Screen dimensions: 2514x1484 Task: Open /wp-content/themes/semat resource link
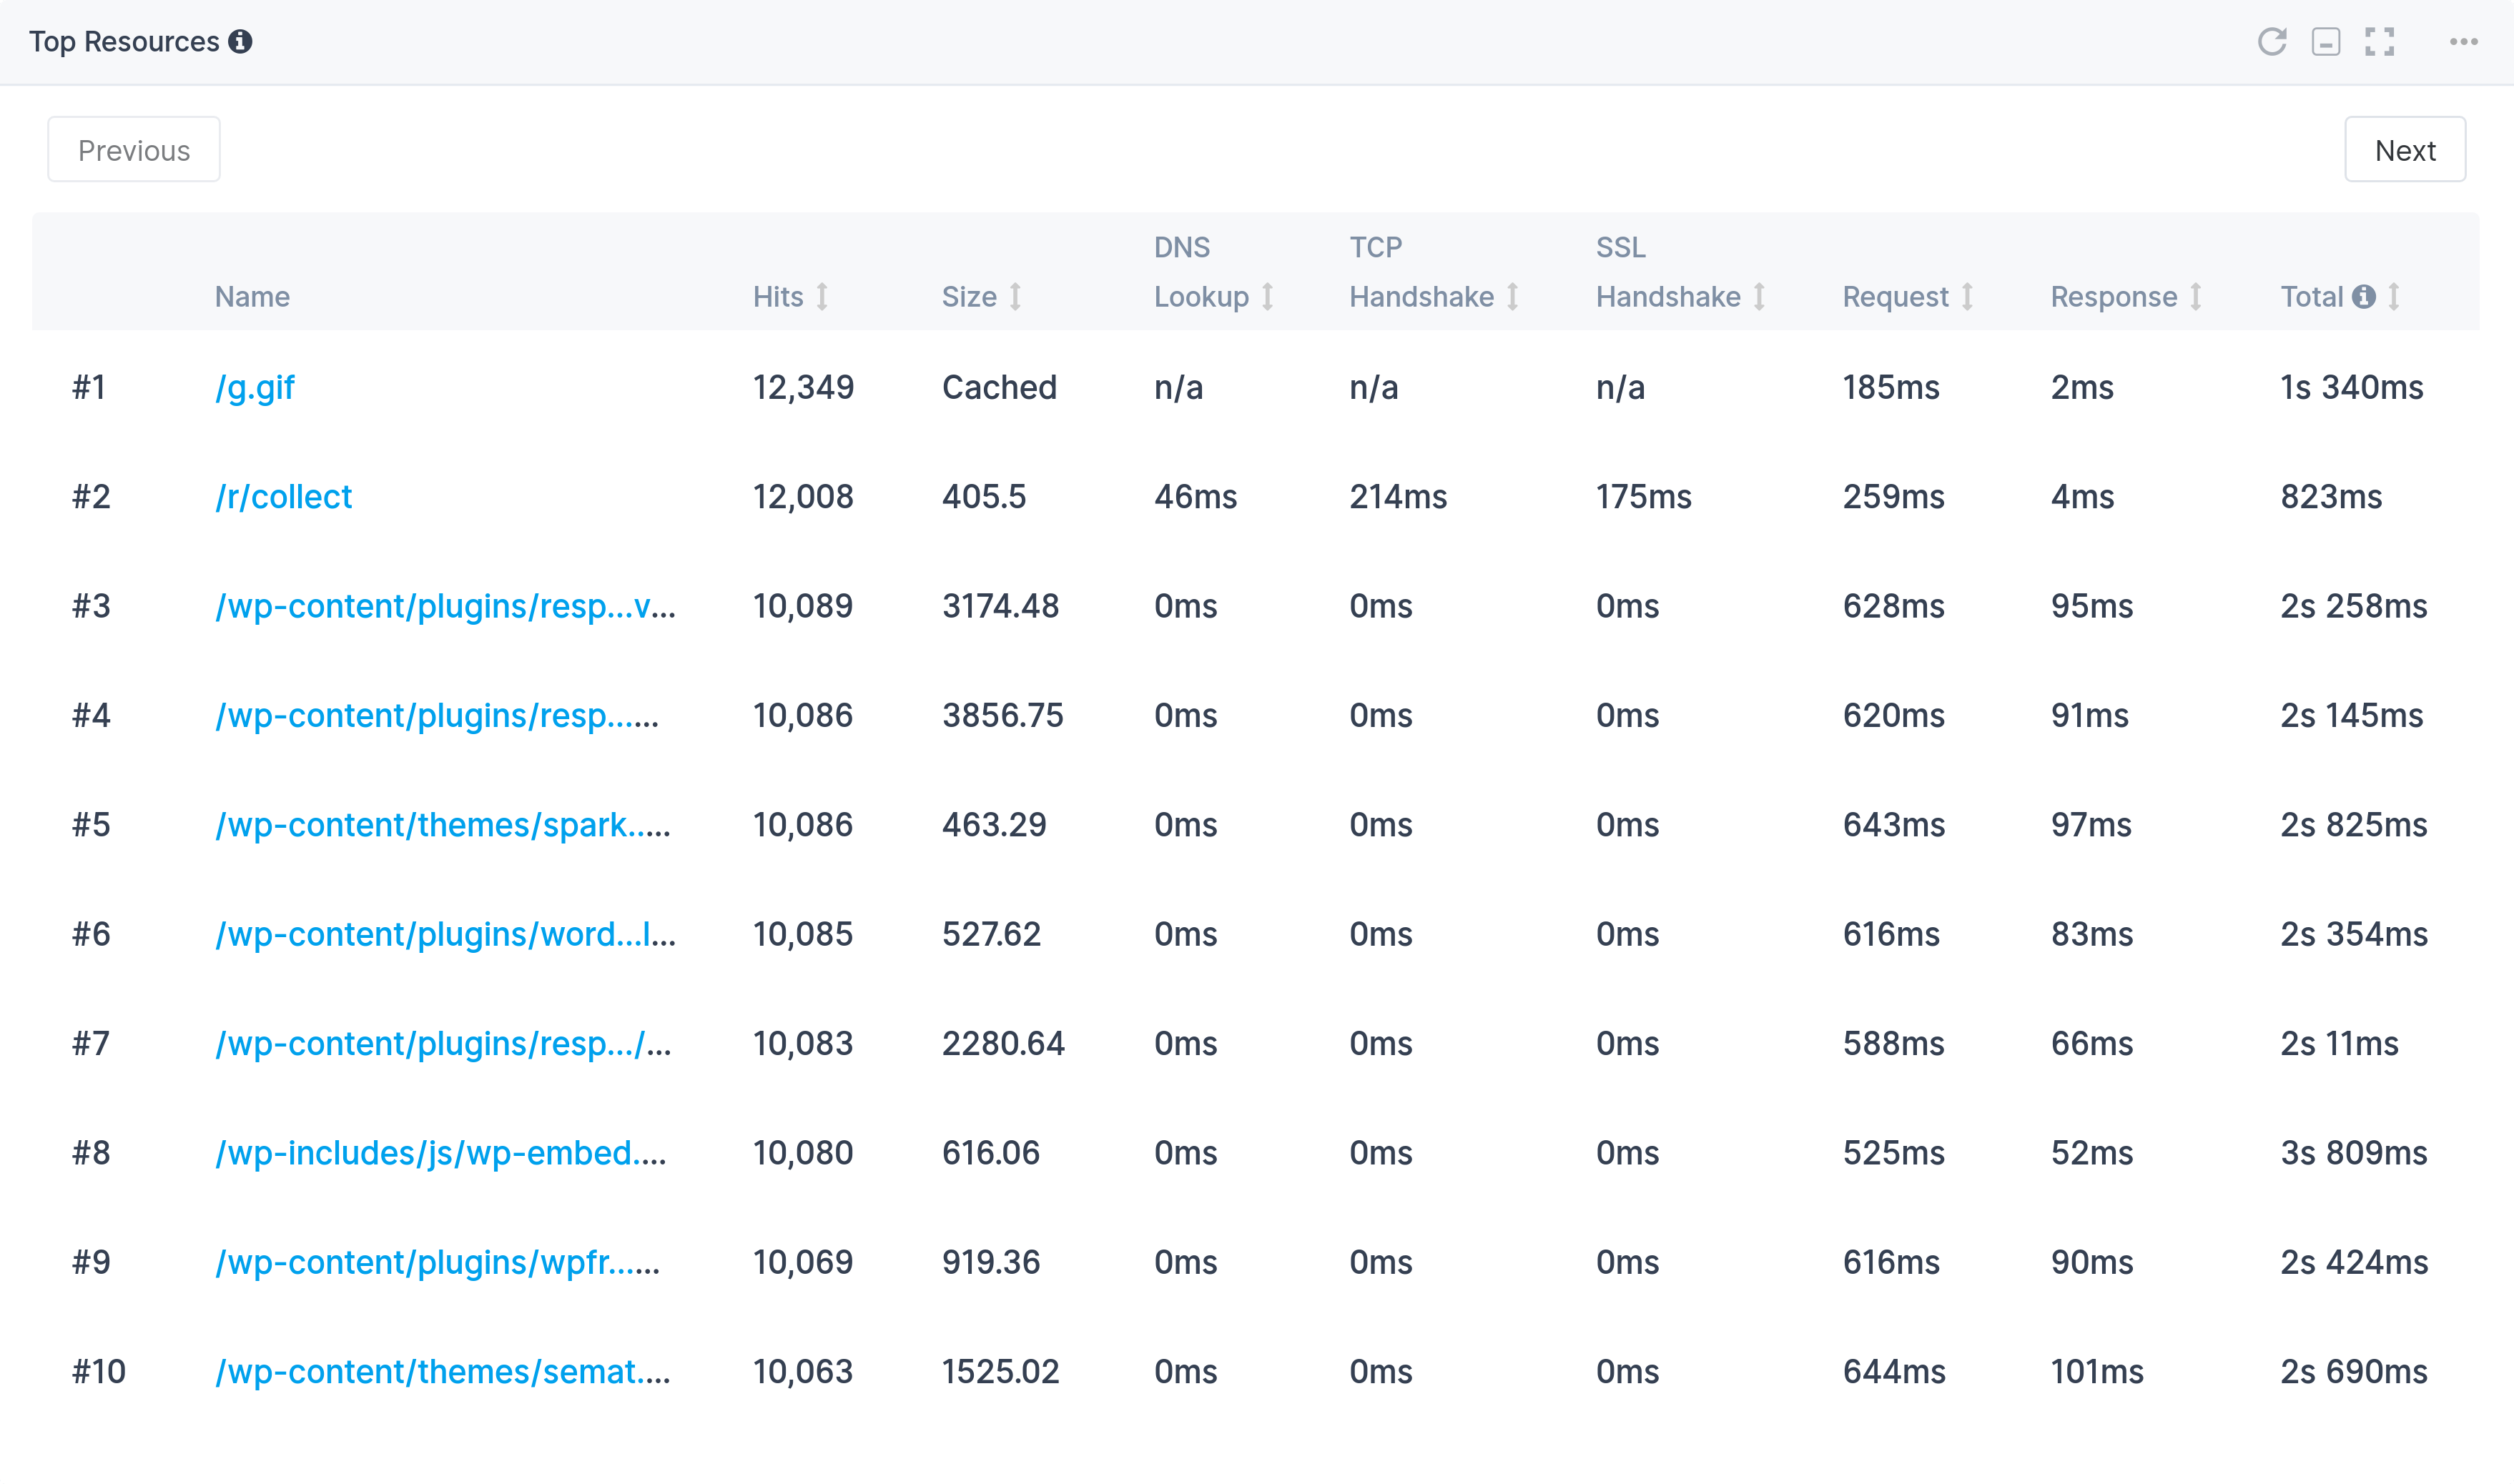(x=443, y=1372)
